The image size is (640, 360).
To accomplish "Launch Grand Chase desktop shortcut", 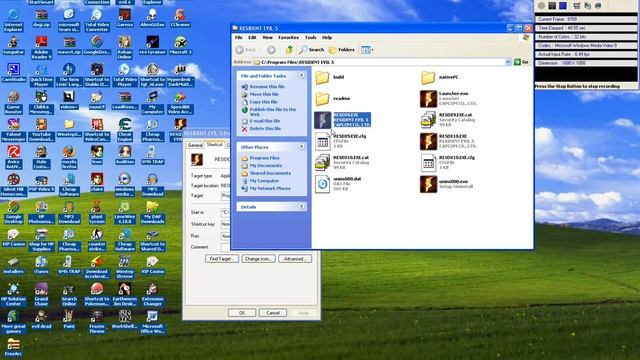I will tap(41, 295).
